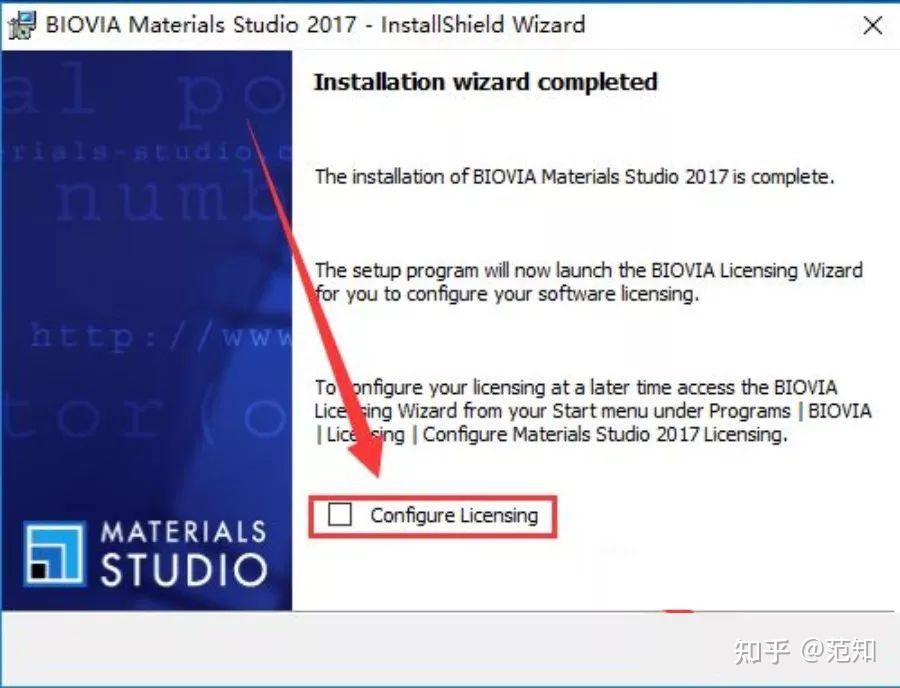Screen dimensions: 900x688
Task: Click the 'installation is complete' sentence
Action: [574, 176]
